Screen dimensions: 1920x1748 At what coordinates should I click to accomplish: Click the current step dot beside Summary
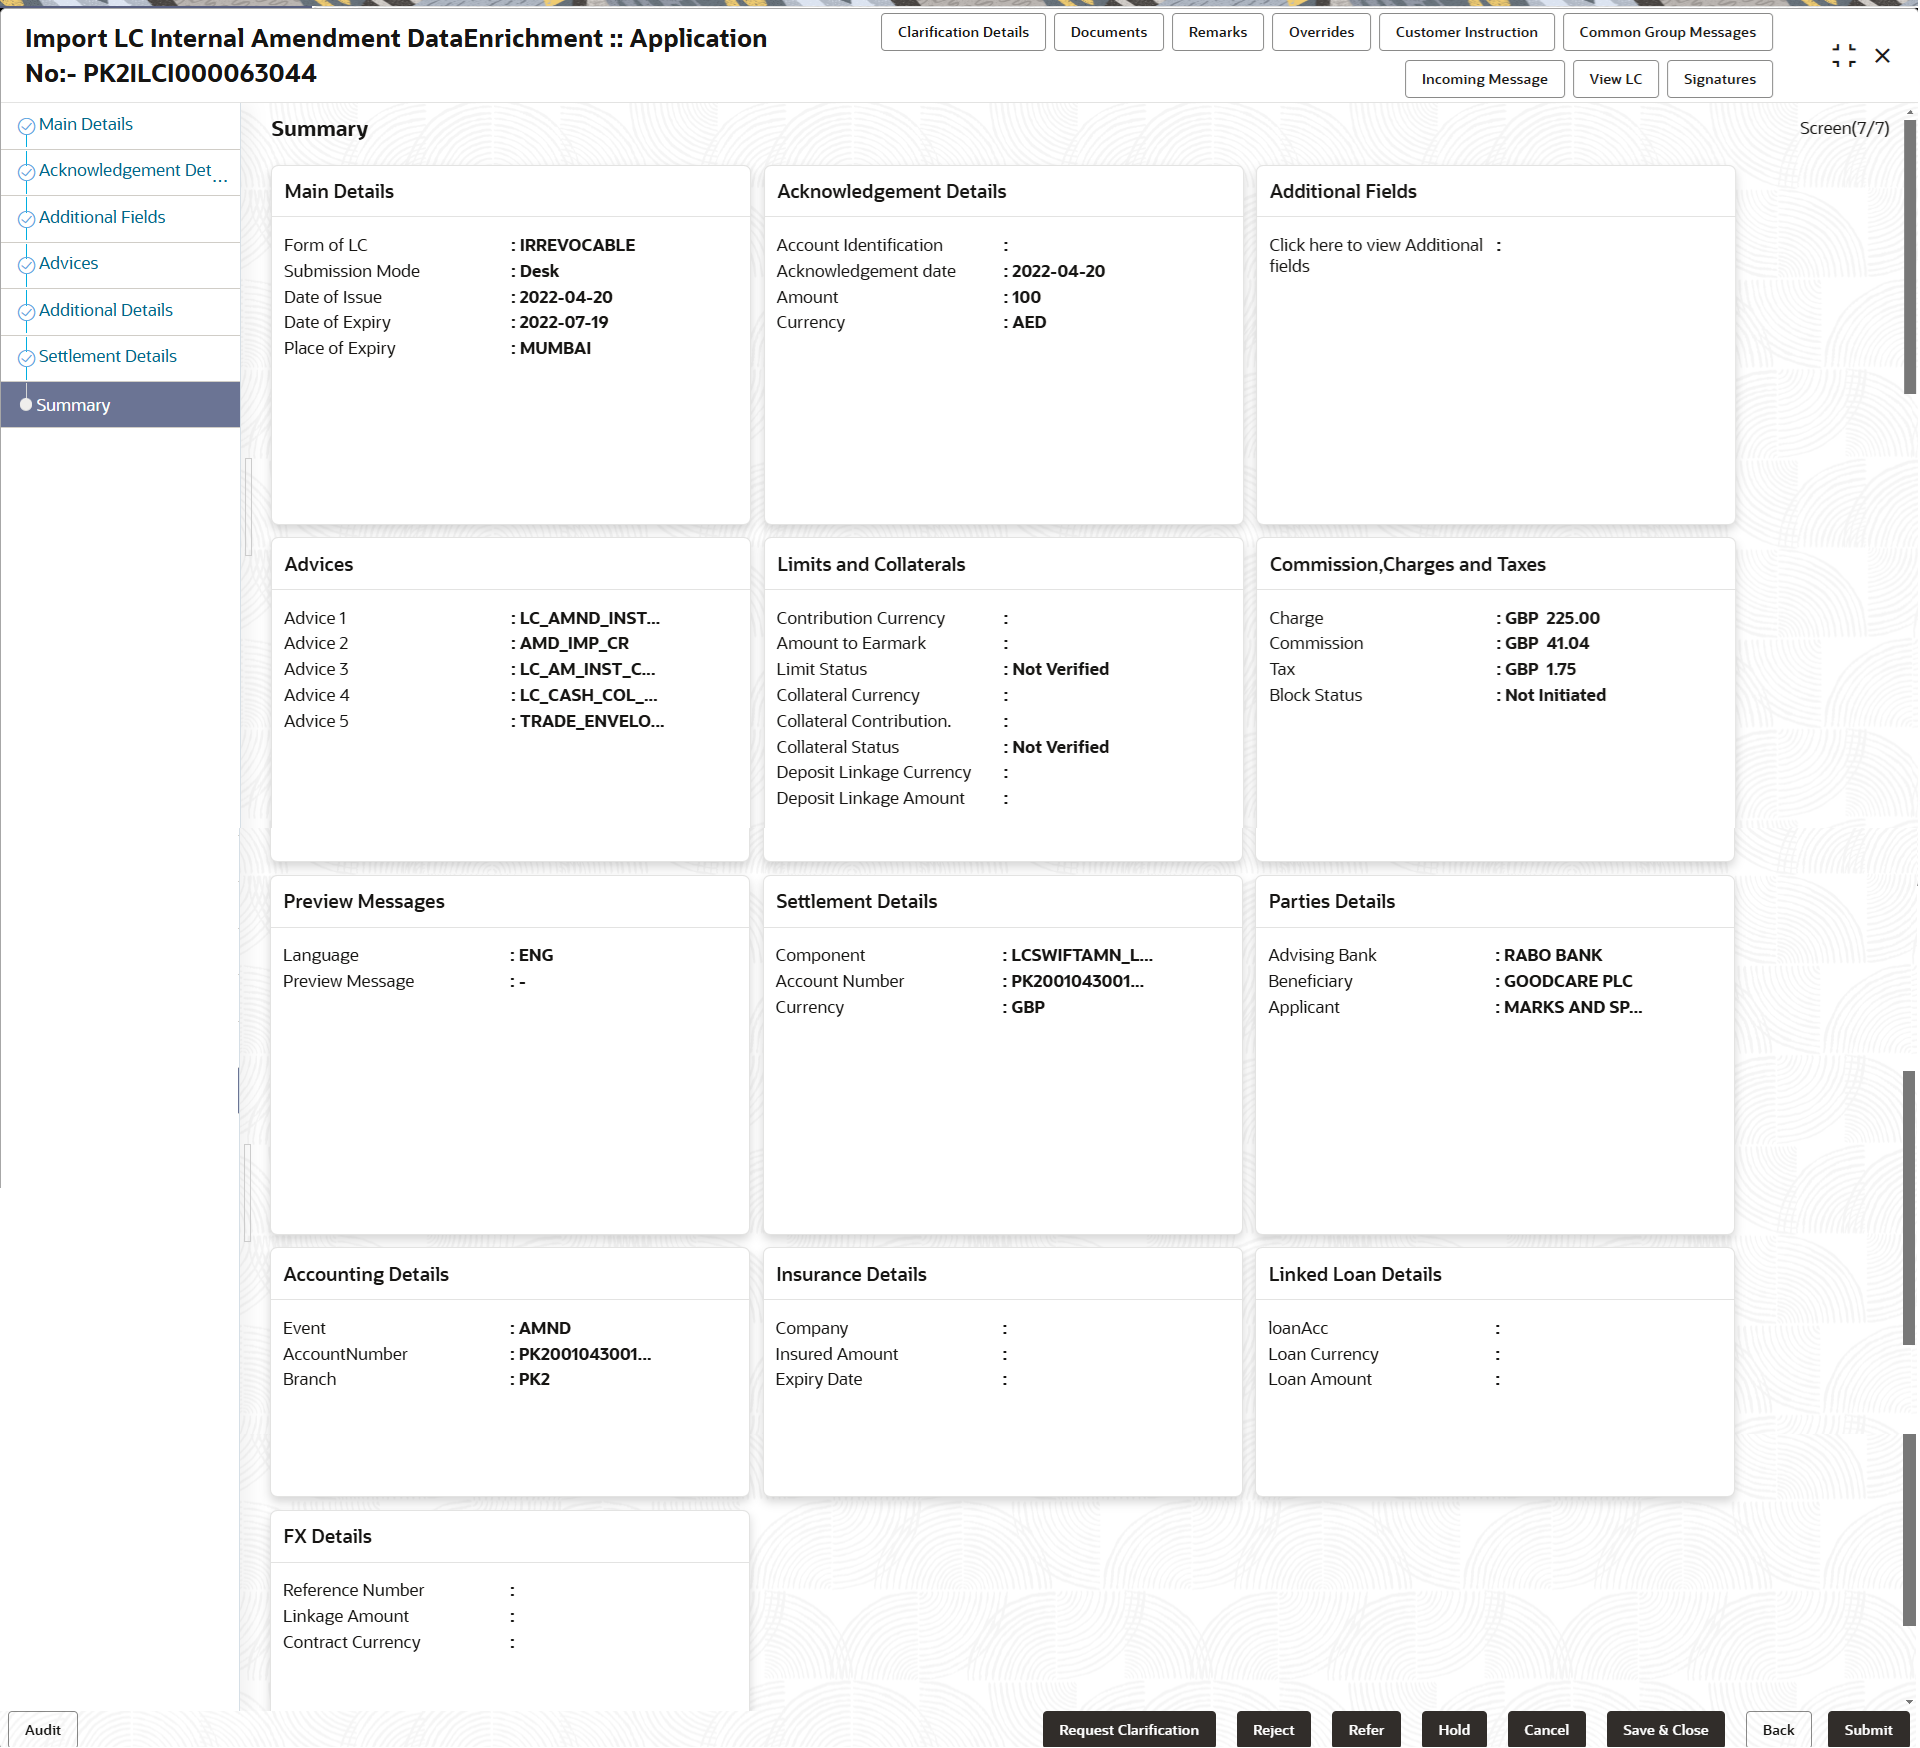coord(26,404)
